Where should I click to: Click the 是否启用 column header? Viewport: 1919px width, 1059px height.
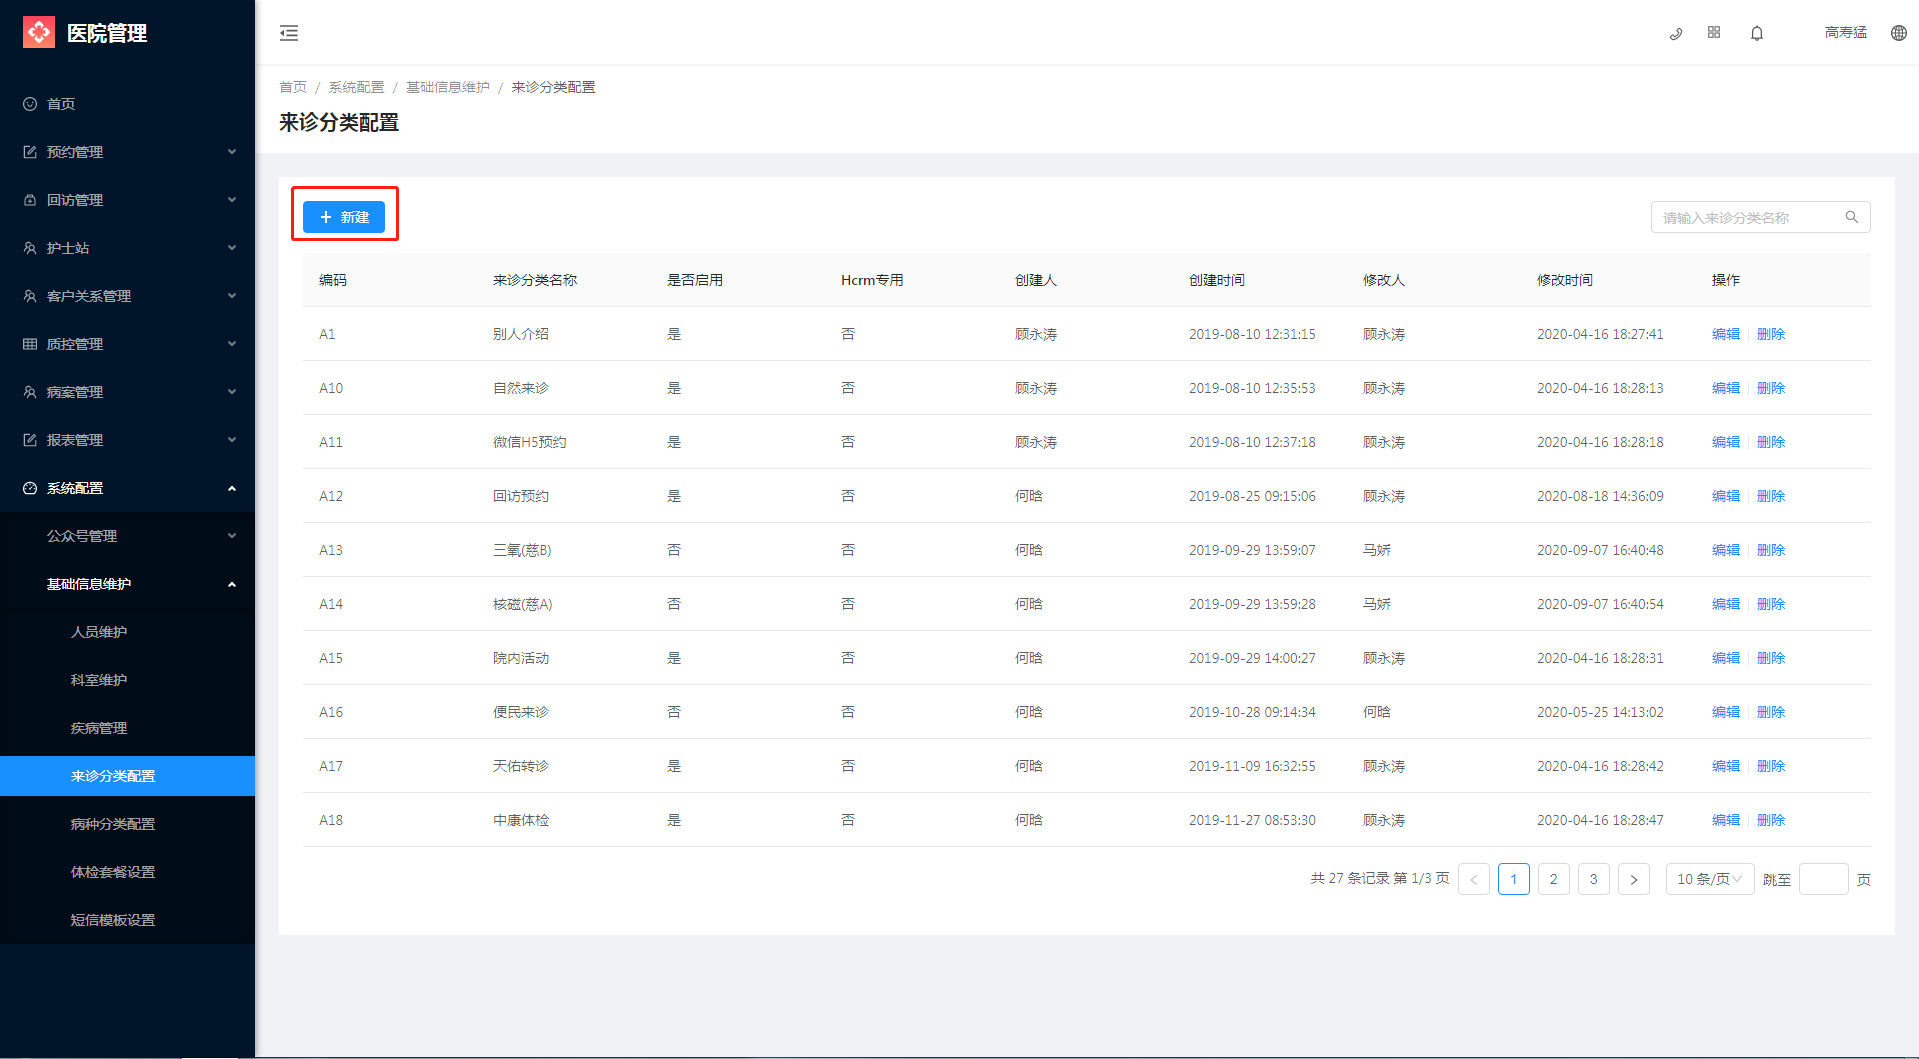point(695,280)
